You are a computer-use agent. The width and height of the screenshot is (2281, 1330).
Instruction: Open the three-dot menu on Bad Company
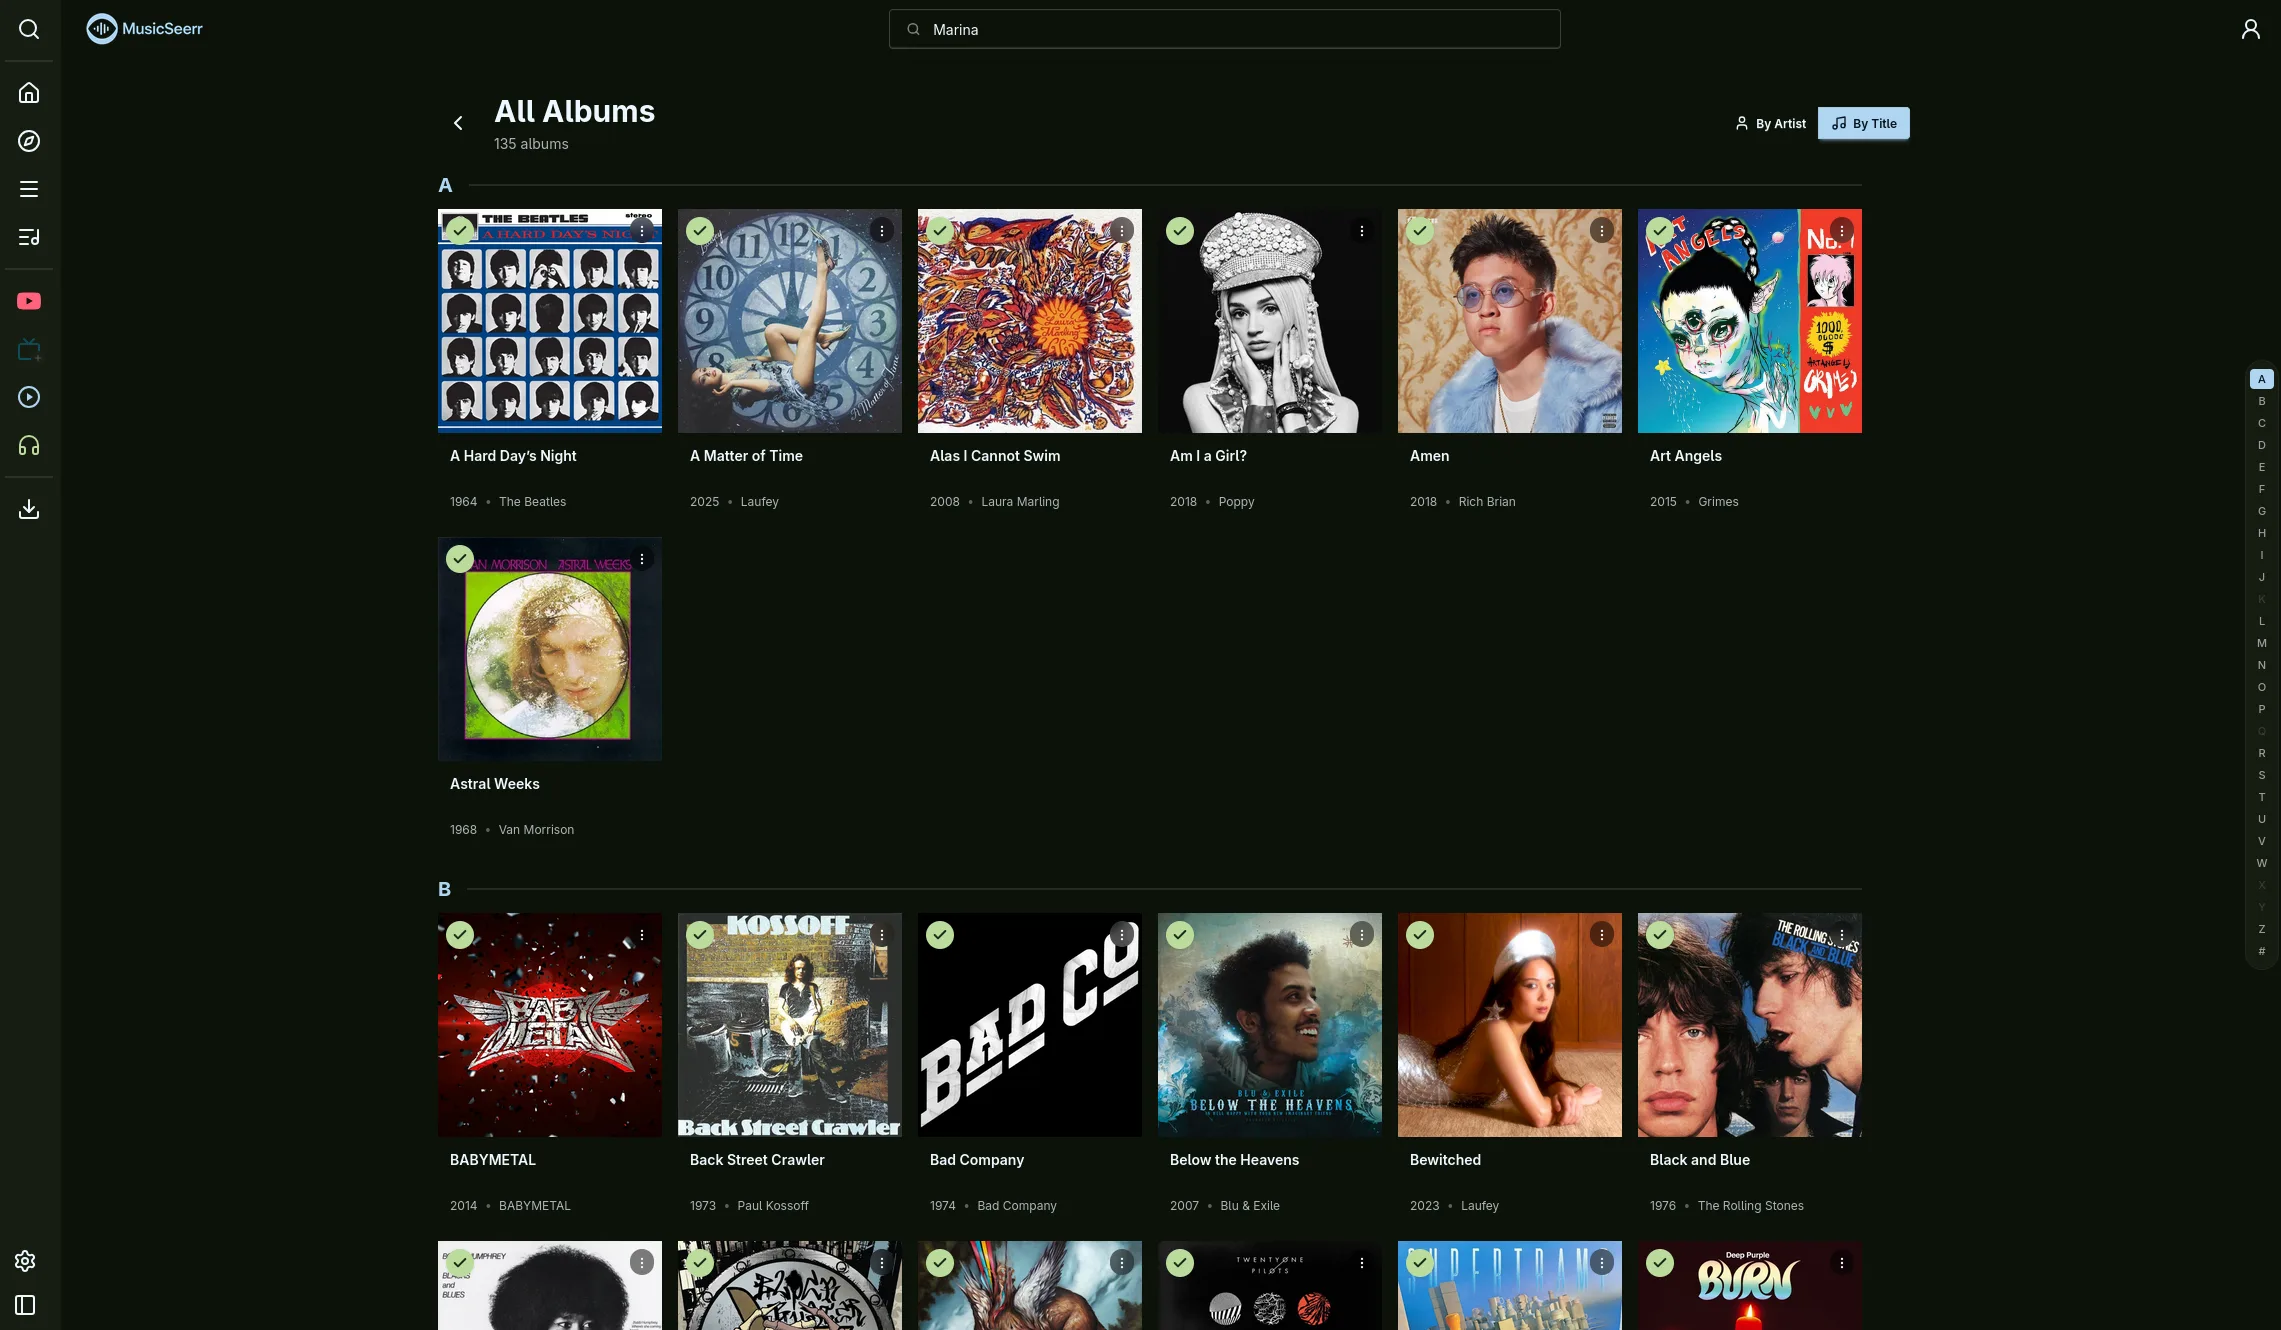[x=1121, y=934]
